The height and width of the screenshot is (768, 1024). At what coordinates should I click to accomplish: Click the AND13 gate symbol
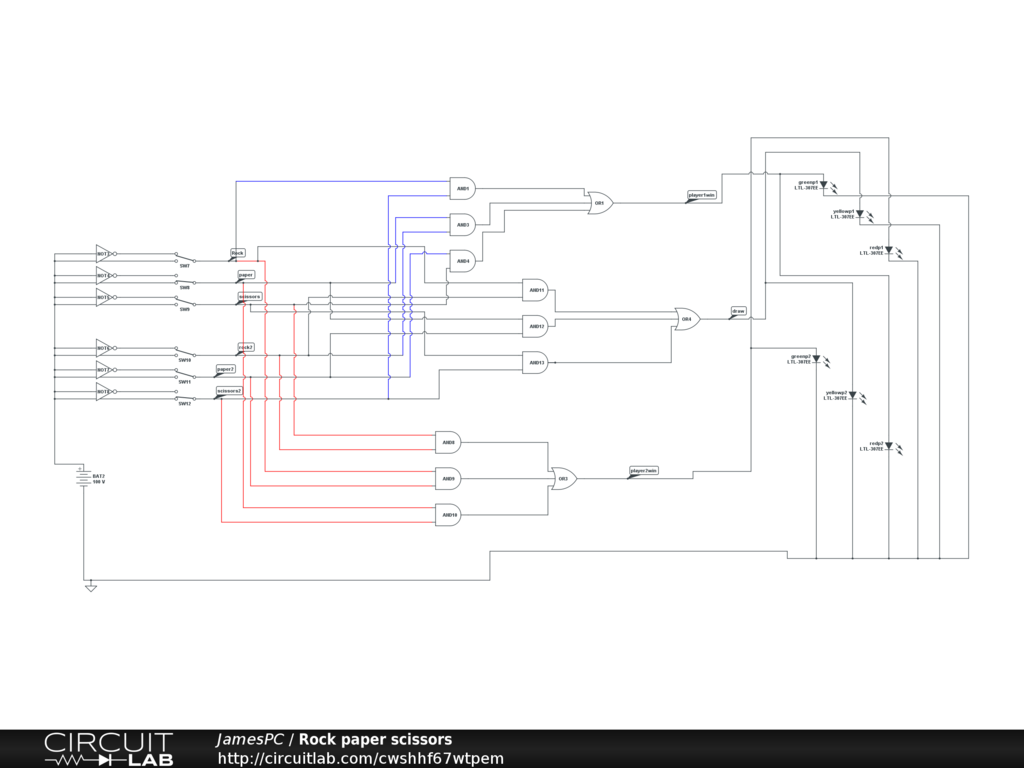click(535, 363)
